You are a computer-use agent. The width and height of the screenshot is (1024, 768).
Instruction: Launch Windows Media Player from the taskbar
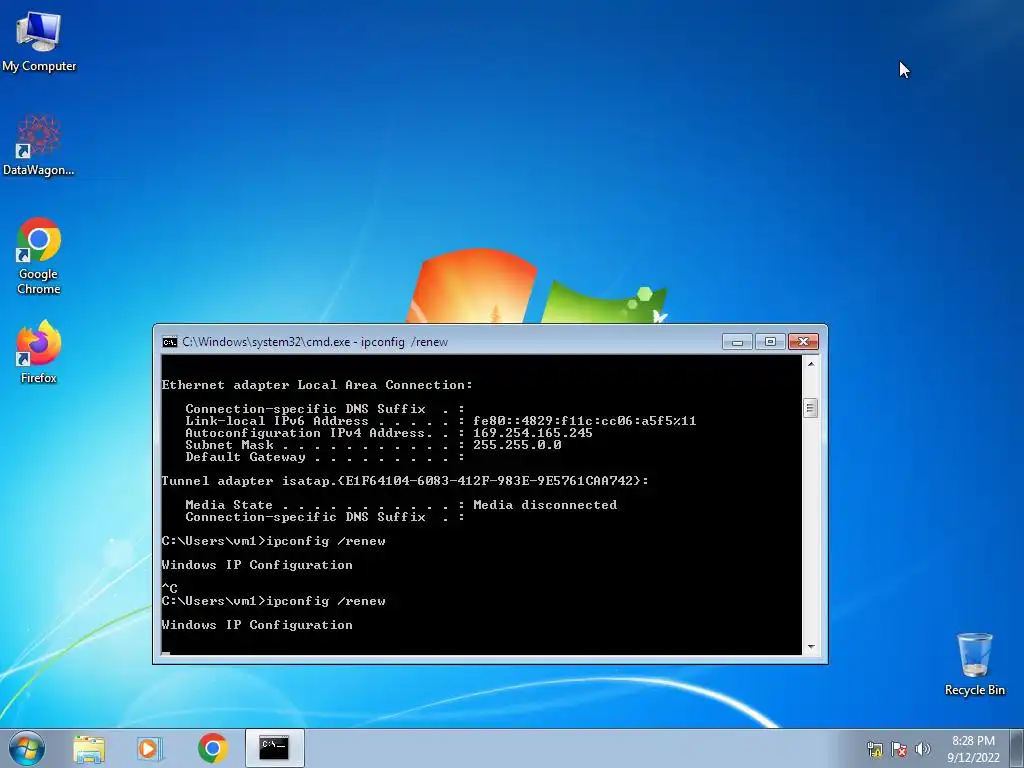coord(150,748)
